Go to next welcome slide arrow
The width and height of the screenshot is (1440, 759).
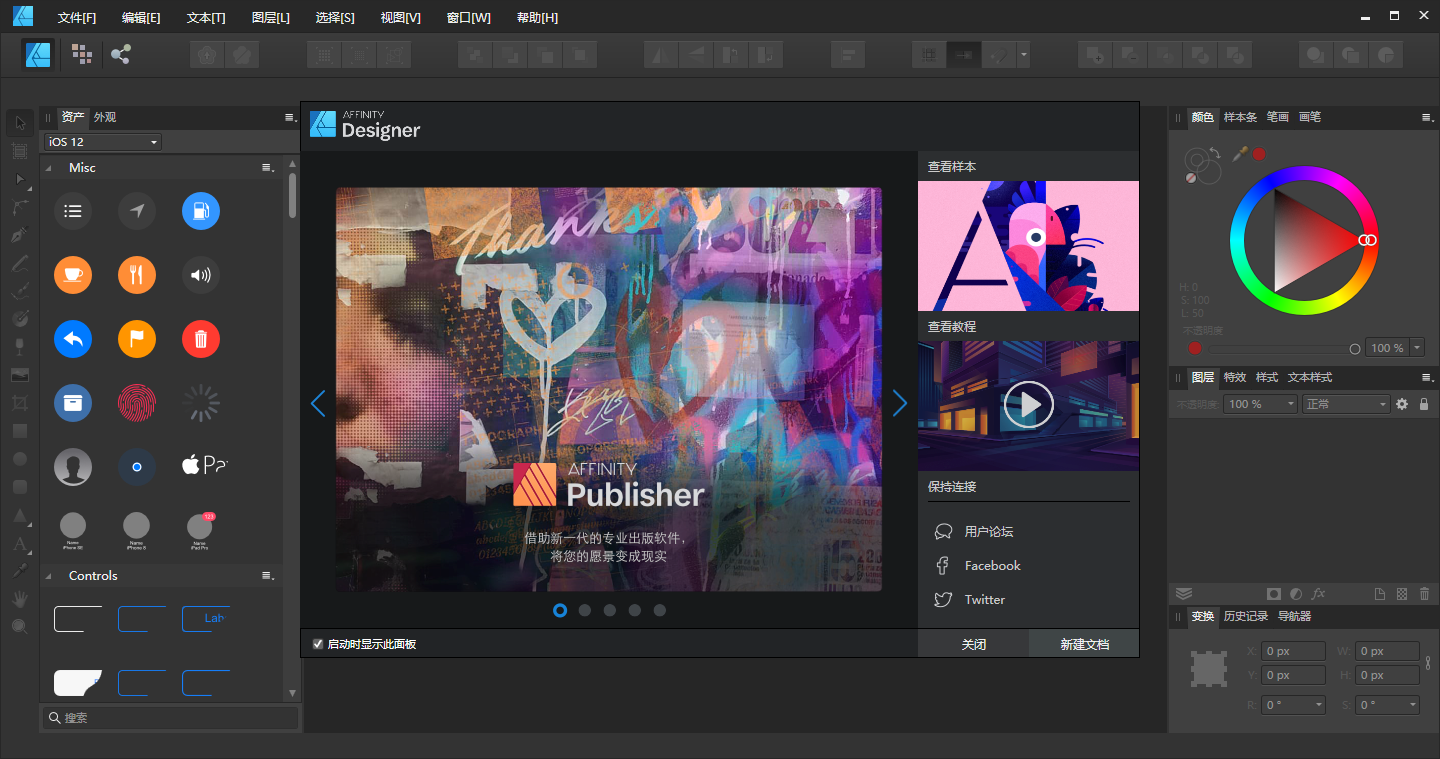tap(900, 403)
